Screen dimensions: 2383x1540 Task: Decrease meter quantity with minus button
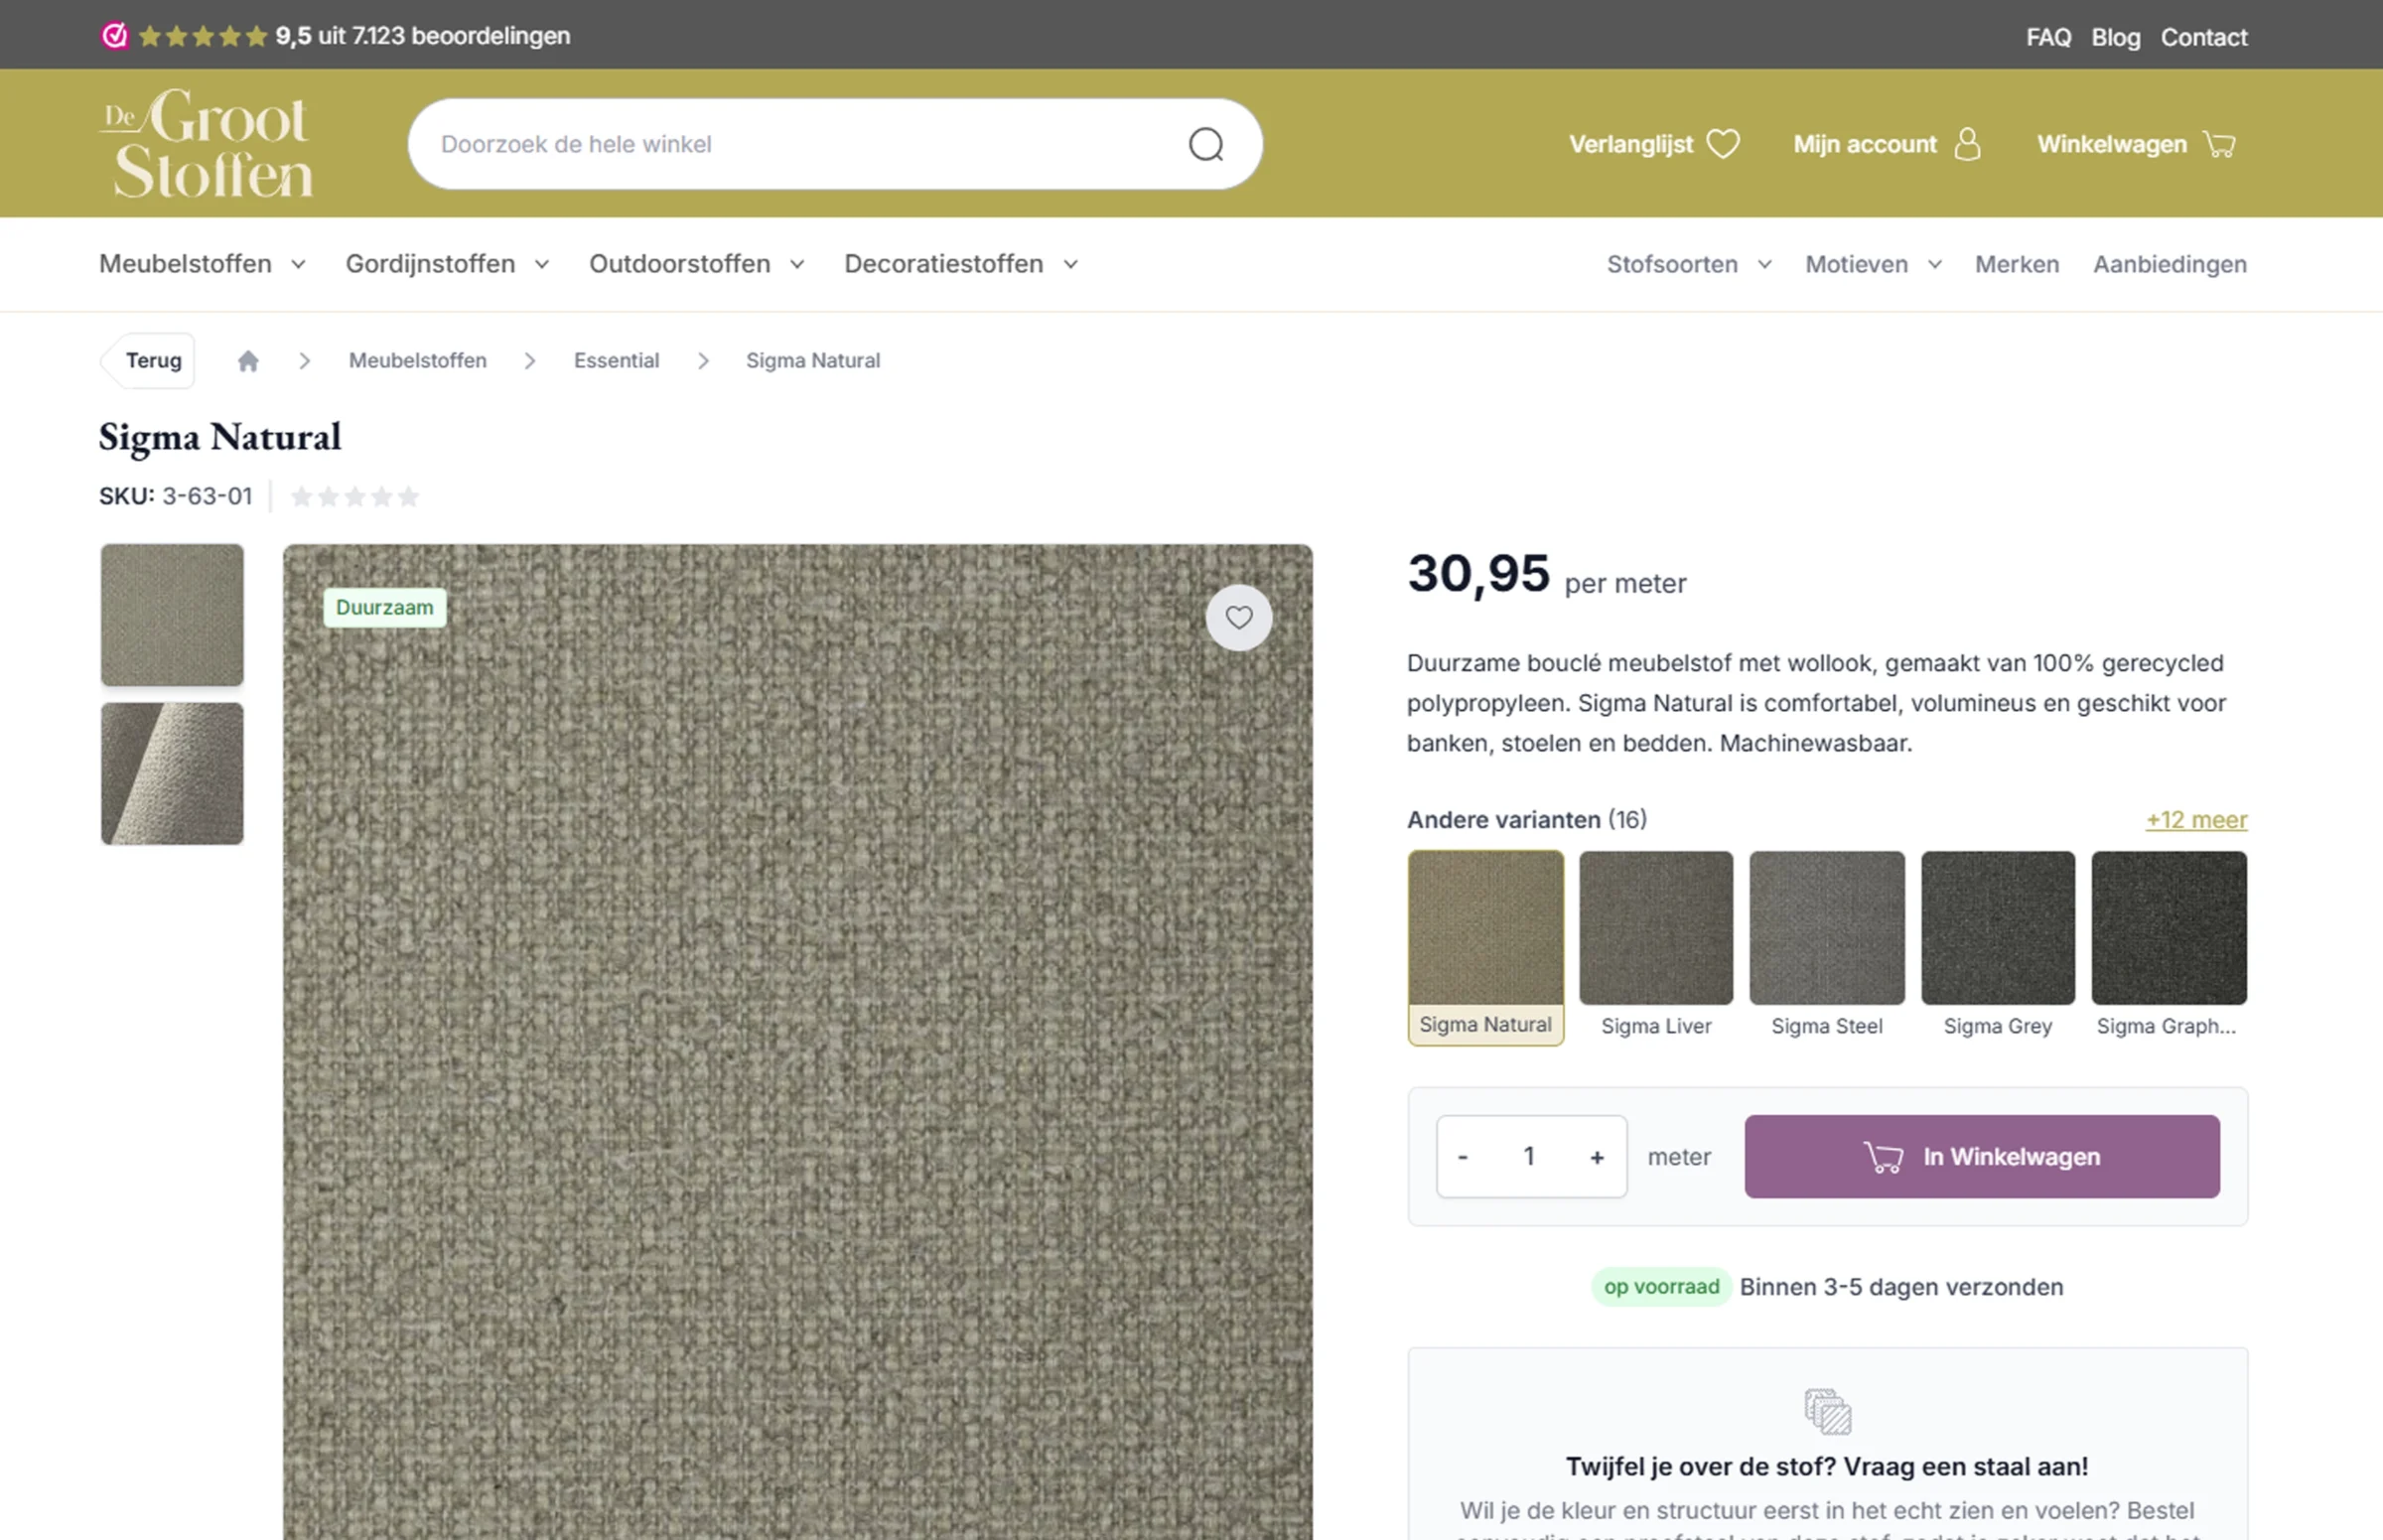point(1463,1157)
